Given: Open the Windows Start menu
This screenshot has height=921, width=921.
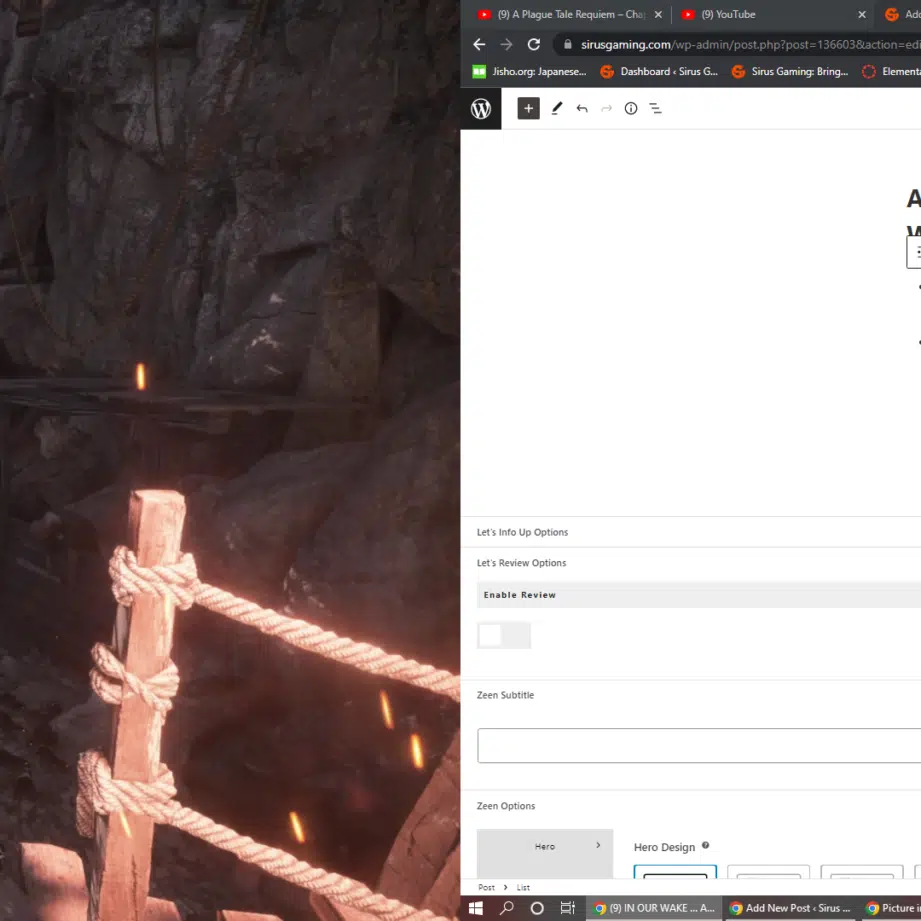Looking at the screenshot, I should coord(476,909).
